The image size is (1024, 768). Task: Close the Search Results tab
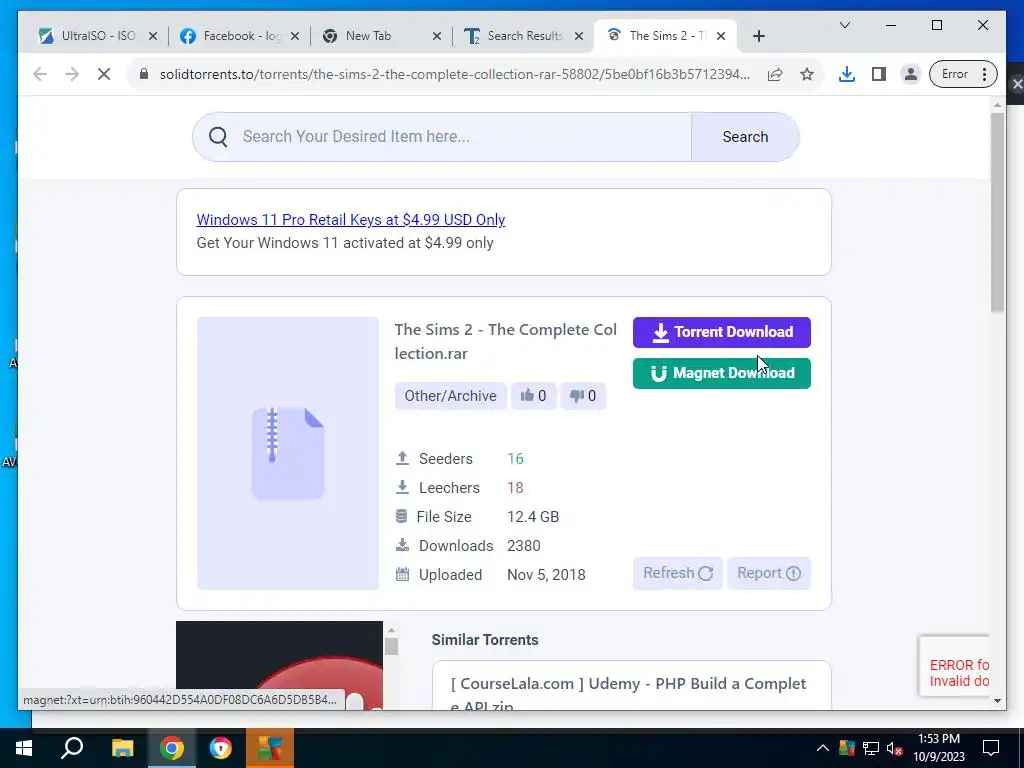click(579, 36)
